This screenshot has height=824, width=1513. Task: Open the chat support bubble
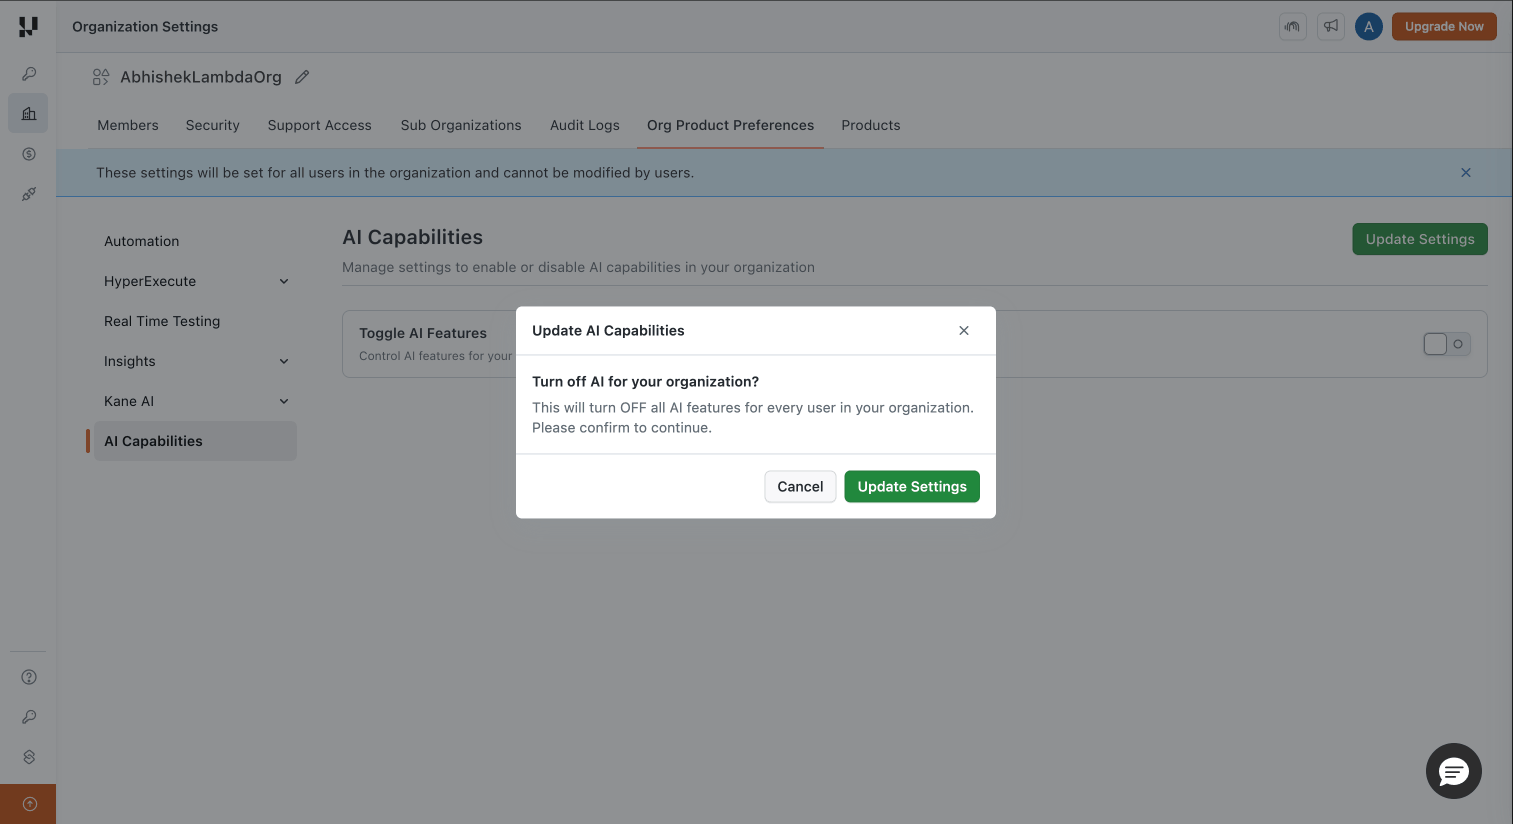click(x=1453, y=771)
